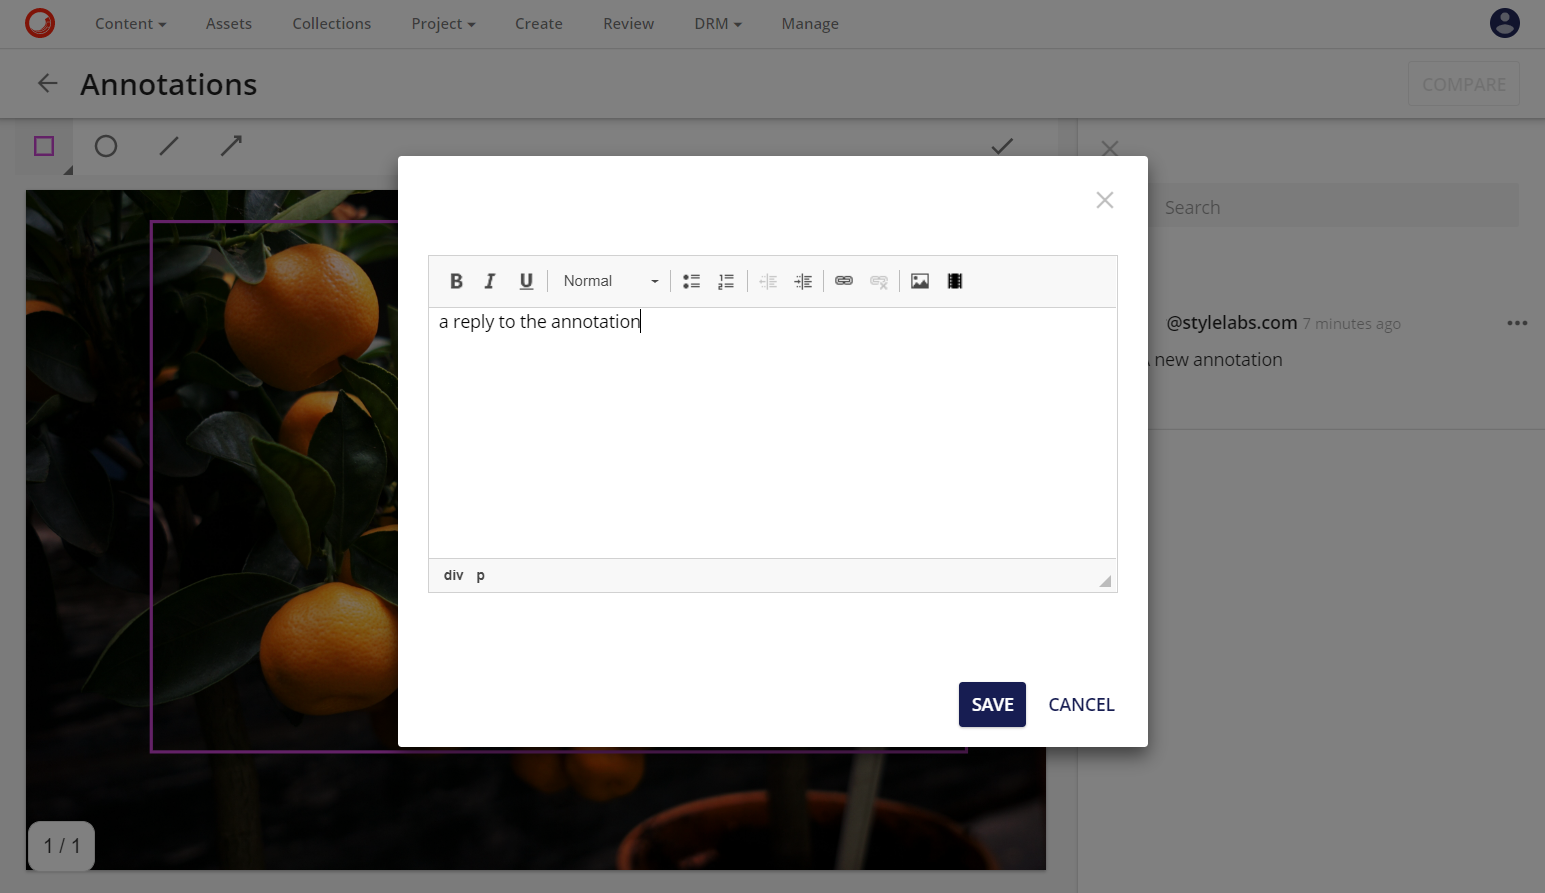Insert a video into the reply
This screenshot has height=893, width=1545.
[954, 281]
